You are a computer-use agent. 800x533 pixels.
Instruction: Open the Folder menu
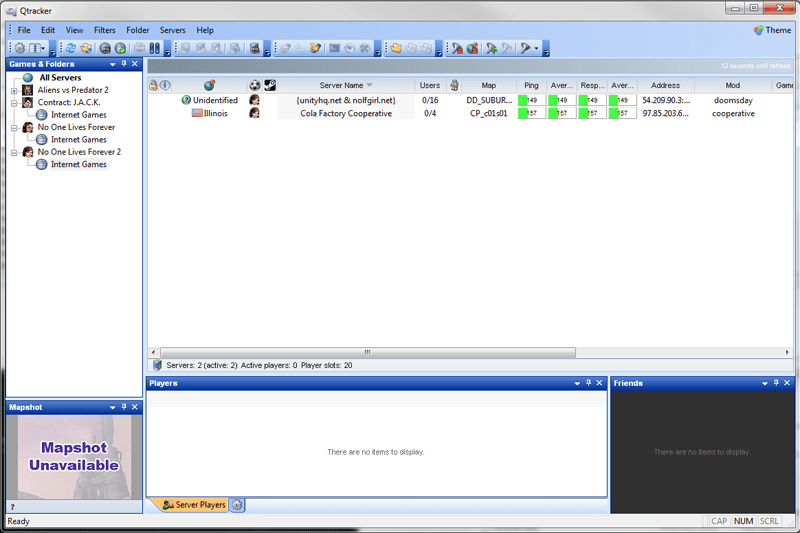pos(138,30)
